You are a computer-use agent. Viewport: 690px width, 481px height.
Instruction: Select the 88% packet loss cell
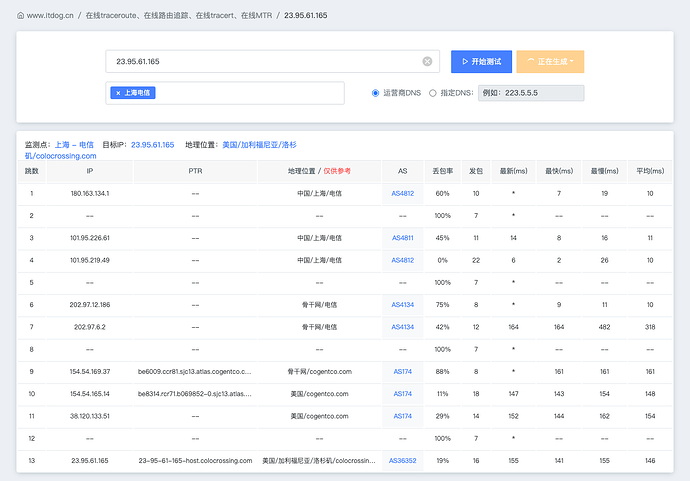pos(443,371)
